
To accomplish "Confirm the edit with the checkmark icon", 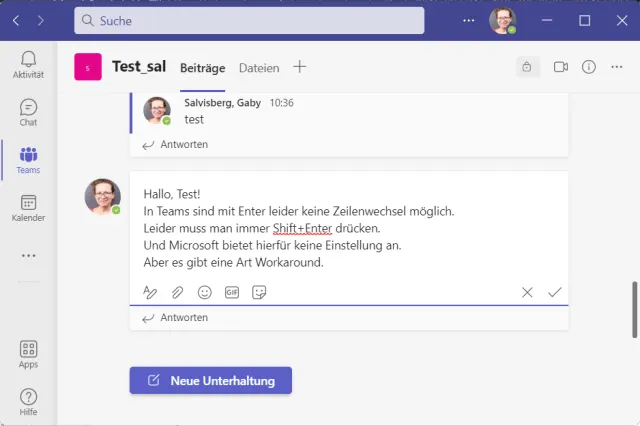I will tap(555, 292).
